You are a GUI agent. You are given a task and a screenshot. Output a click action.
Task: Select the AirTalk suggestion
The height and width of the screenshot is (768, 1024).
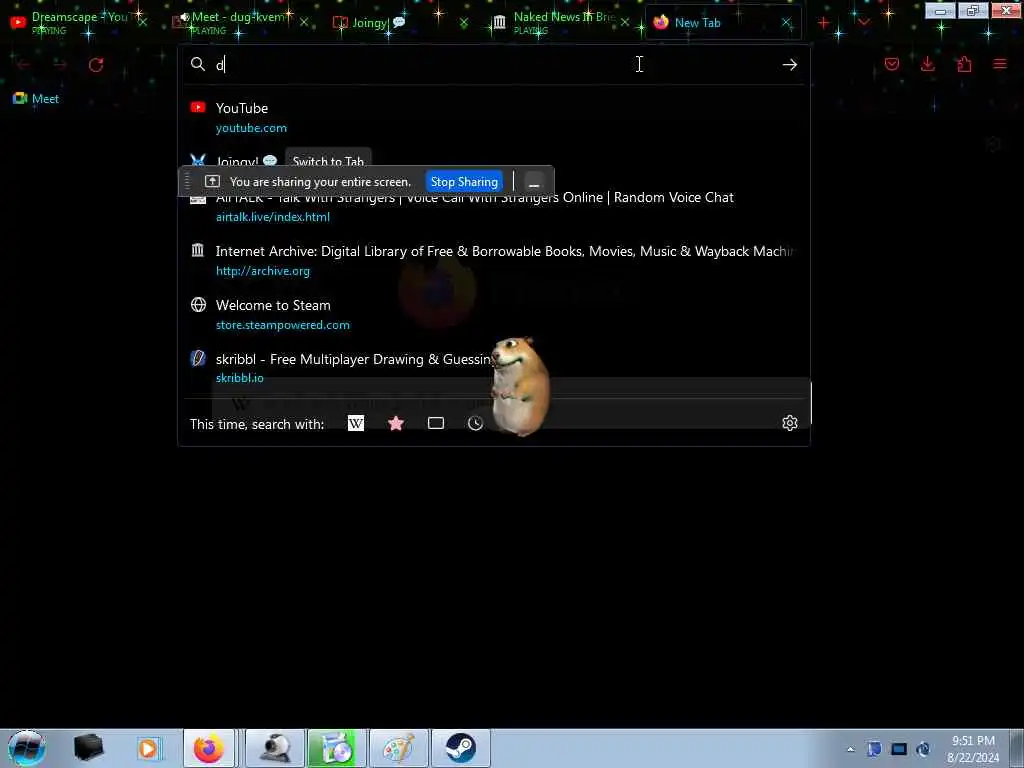pos(494,206)
